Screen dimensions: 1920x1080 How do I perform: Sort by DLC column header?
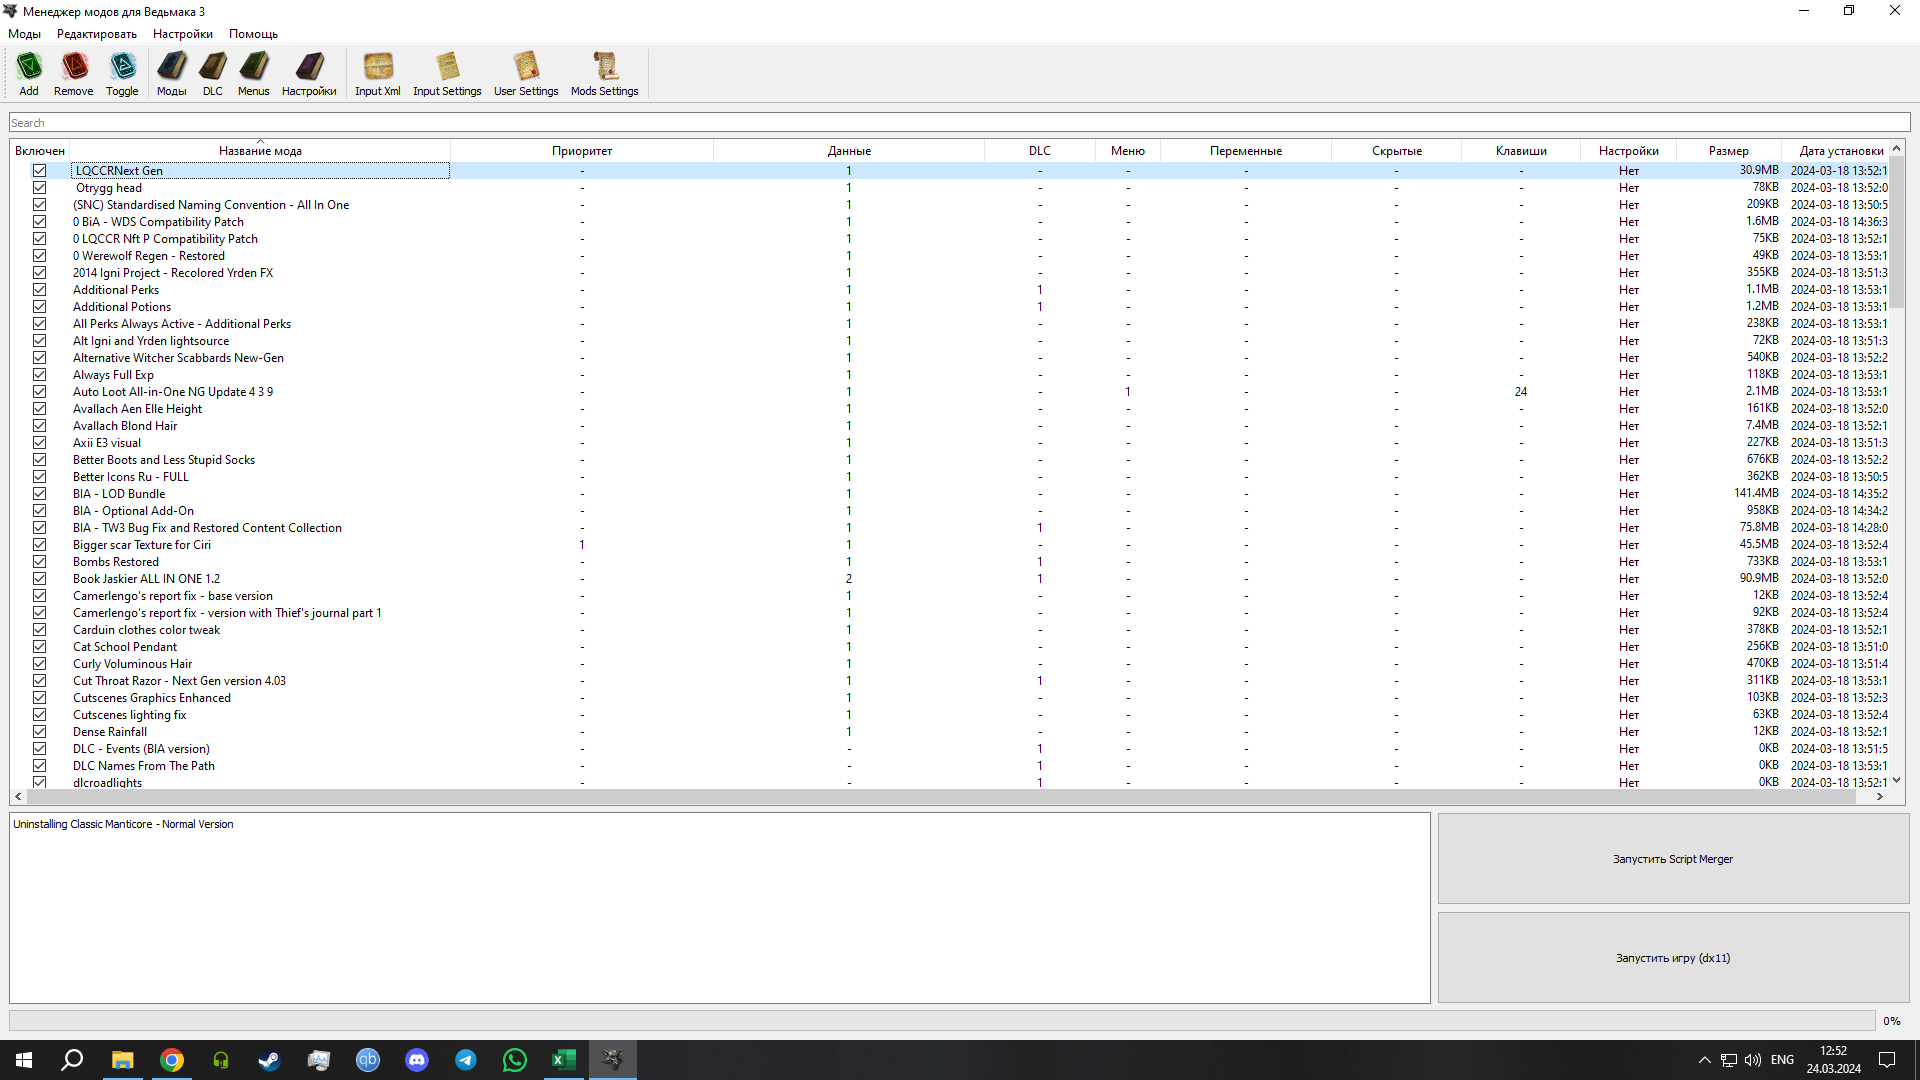click(x=1040, y=151)
